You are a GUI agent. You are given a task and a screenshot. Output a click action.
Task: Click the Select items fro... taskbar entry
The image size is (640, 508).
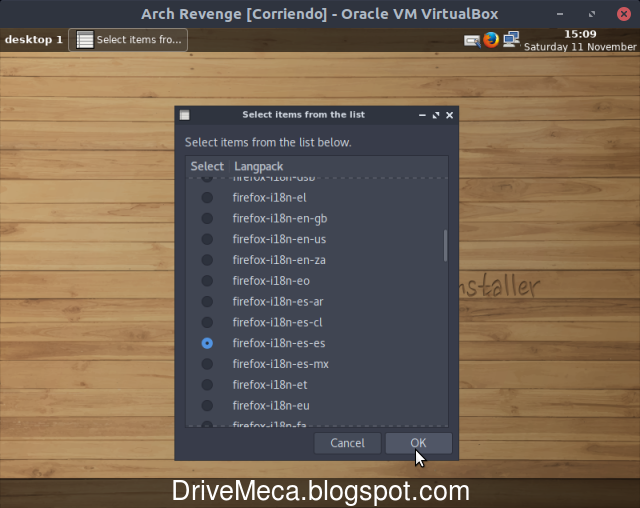(x=128, y=40)
